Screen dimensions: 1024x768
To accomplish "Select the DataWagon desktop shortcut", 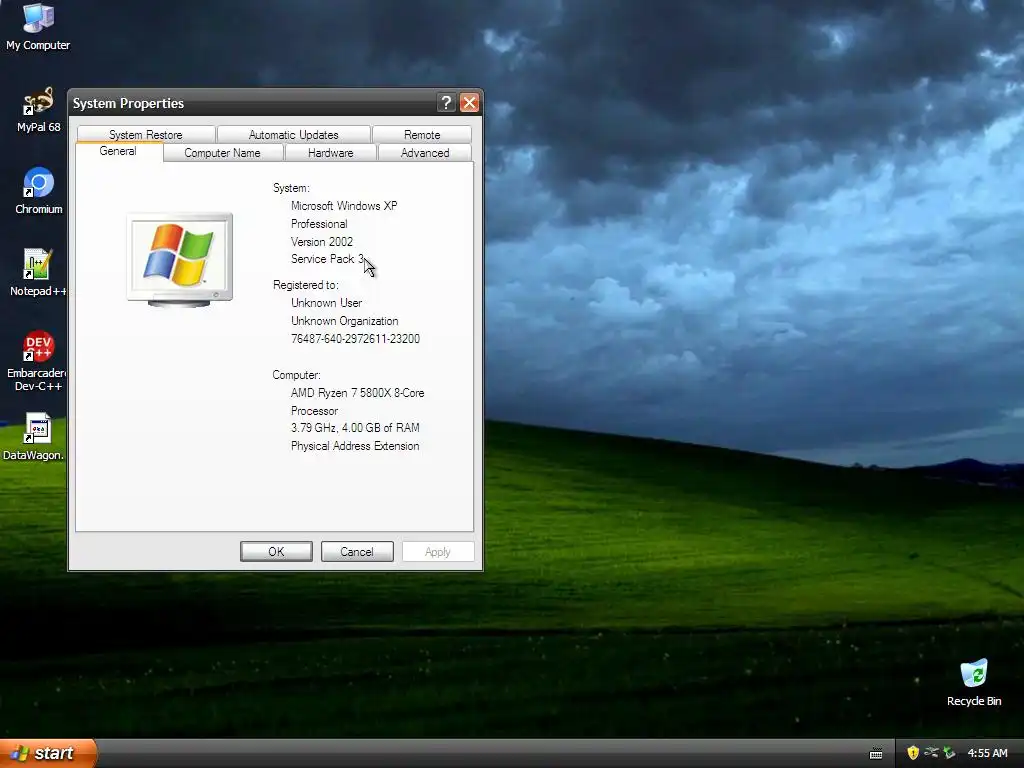I will pyautogui.click(x=34, y=436).
